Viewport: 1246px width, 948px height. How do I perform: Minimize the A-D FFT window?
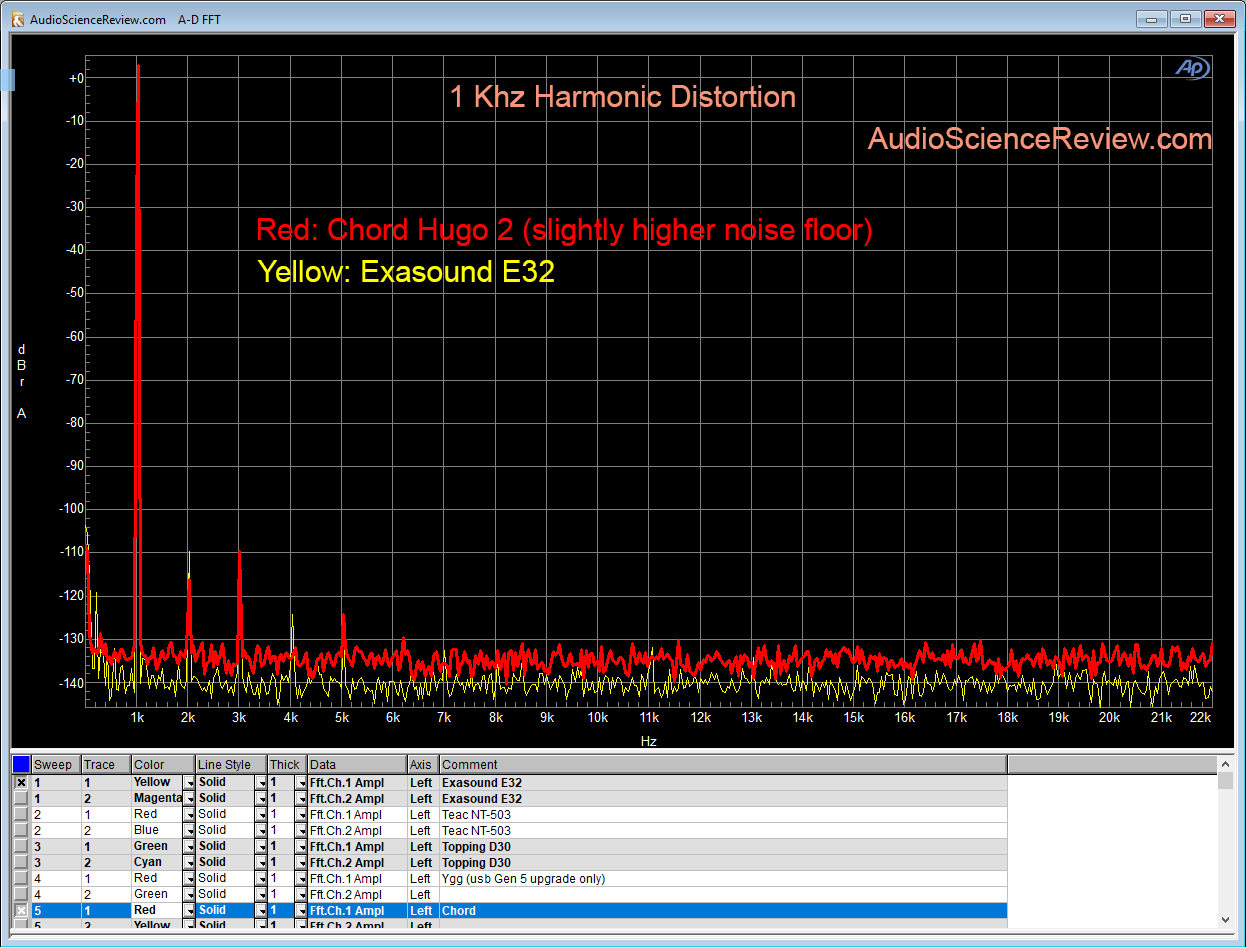point(1151,18)
